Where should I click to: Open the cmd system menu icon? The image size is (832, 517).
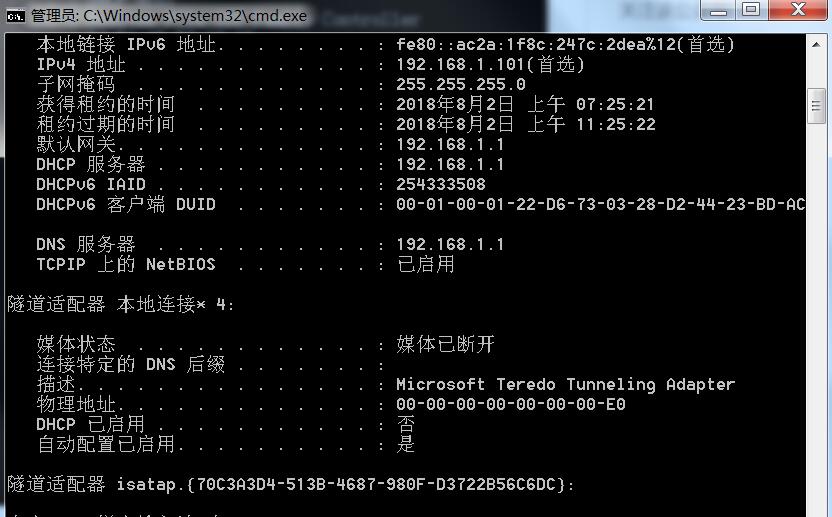[x=15, y=16]
